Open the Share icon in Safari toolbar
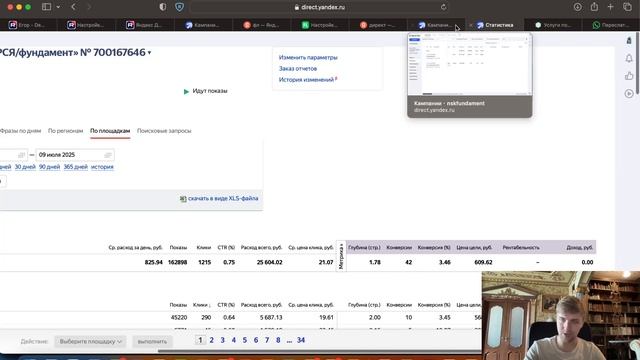Screen dimensions: 640x360 tap(594, 7)
